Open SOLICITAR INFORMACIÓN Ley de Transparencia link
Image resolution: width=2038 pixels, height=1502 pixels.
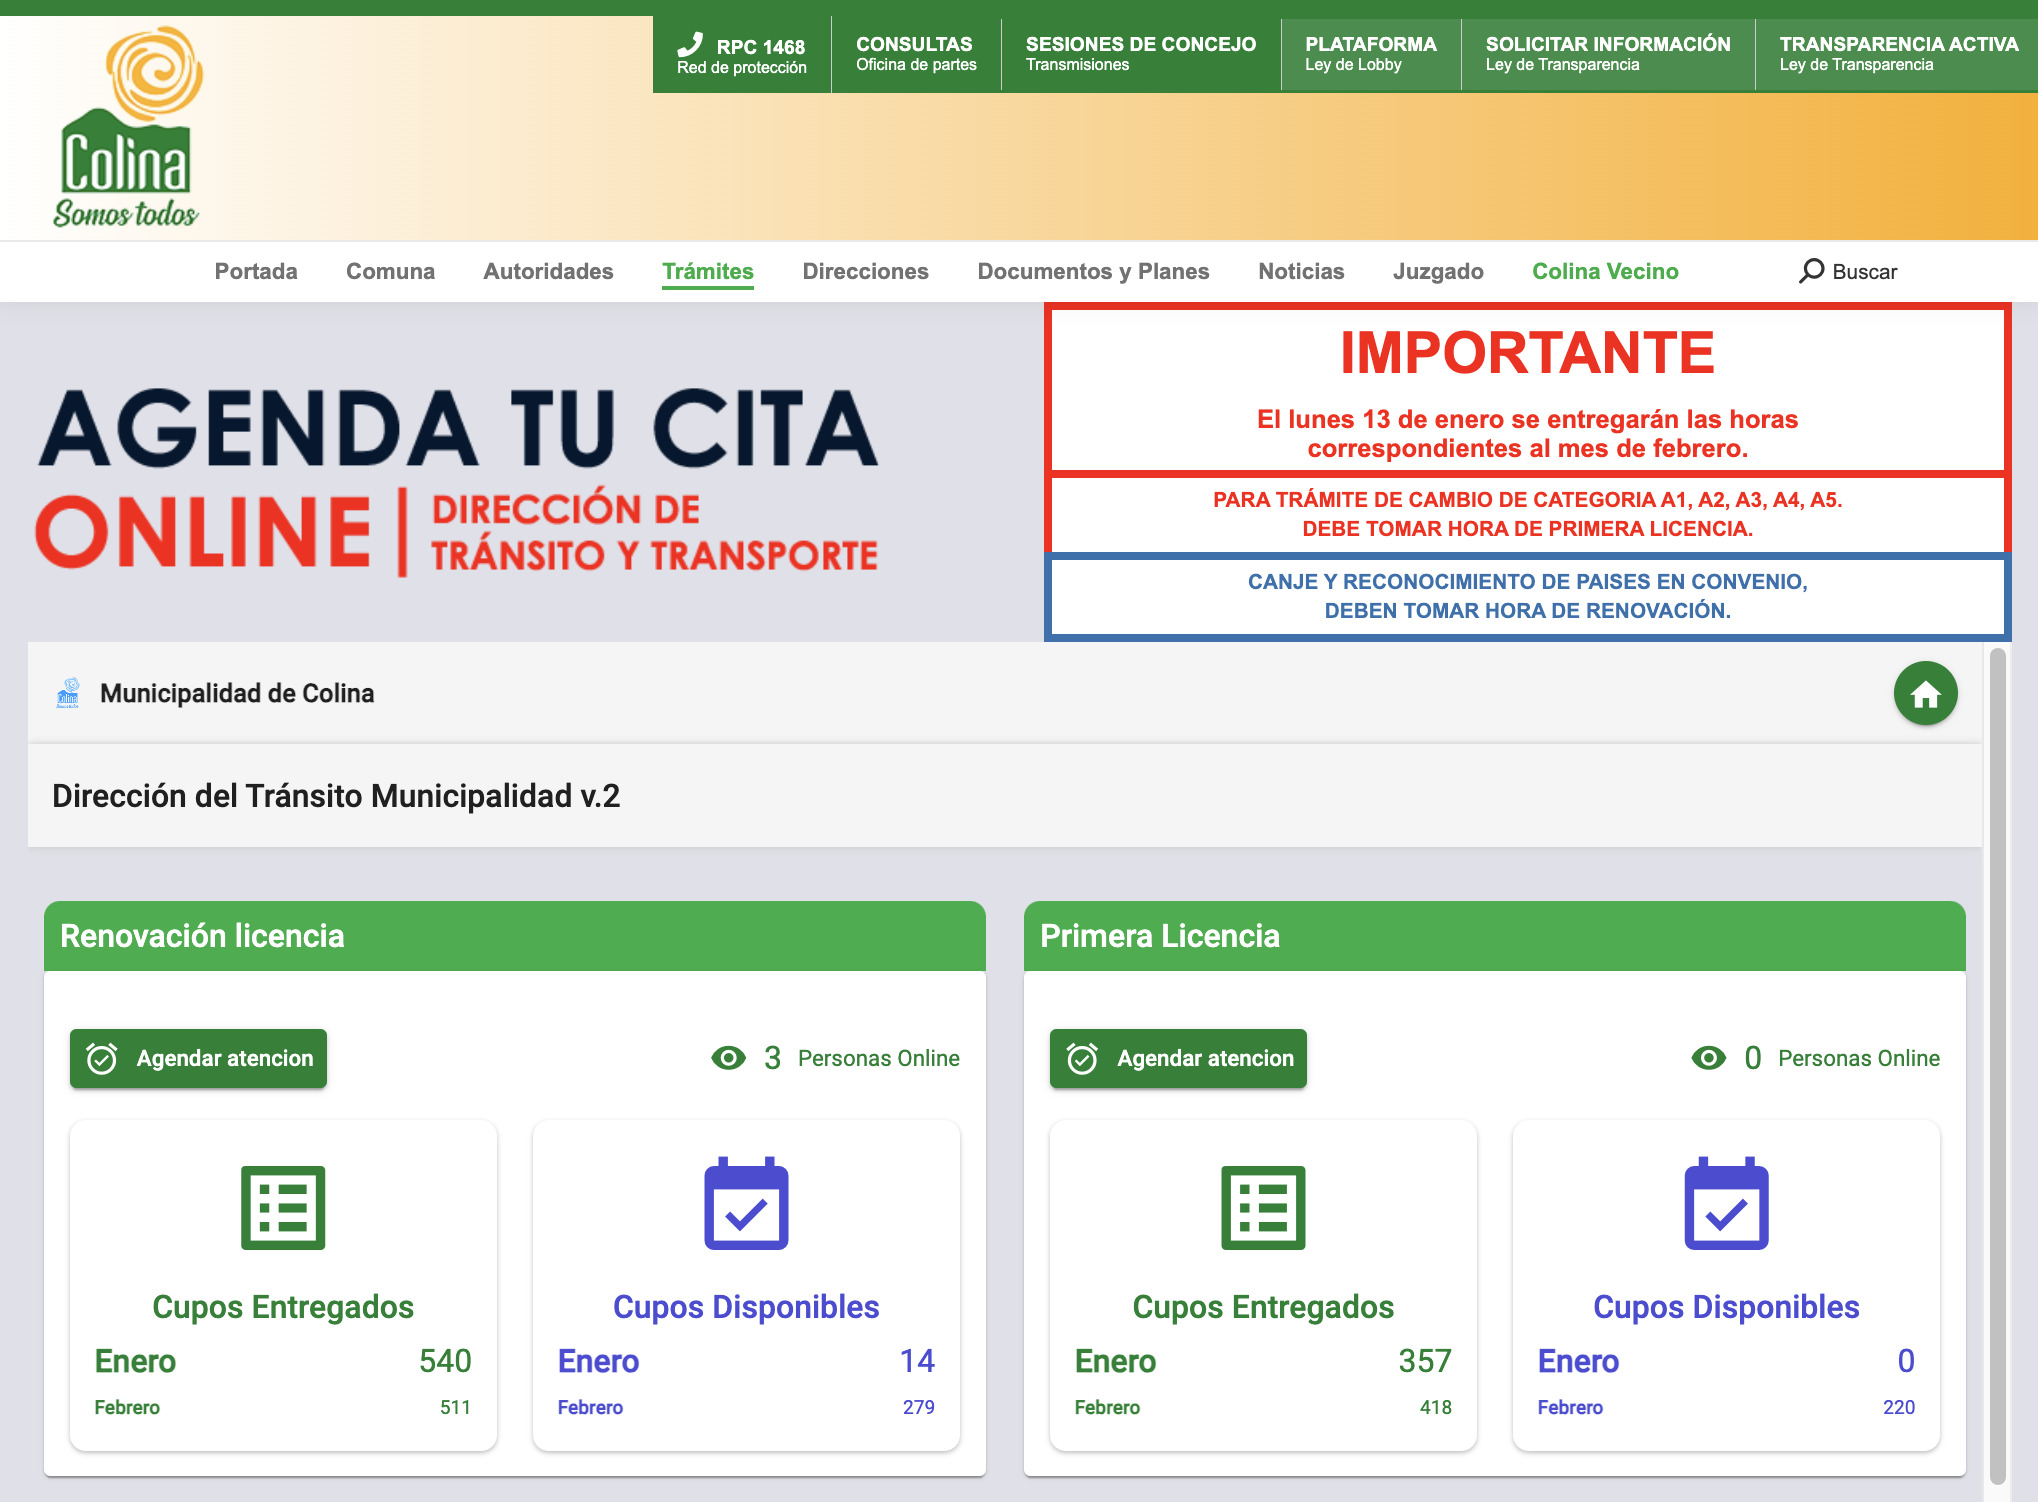tap(1608, 53)
